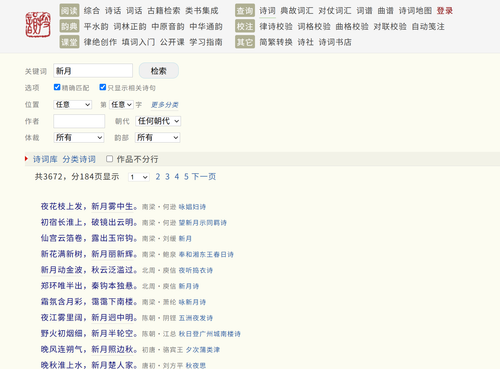The image size is (500, 369).
Task: Open the 词话 menu item
Action: click(x=134, y=11)
